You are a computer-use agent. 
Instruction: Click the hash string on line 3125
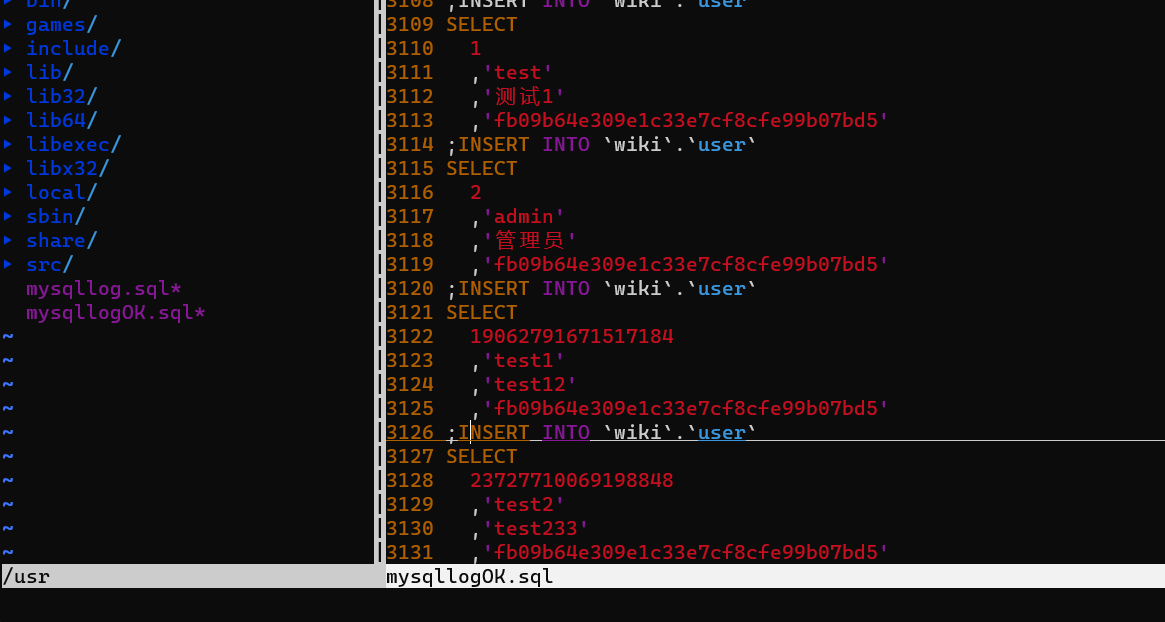[x=686, y=409]
